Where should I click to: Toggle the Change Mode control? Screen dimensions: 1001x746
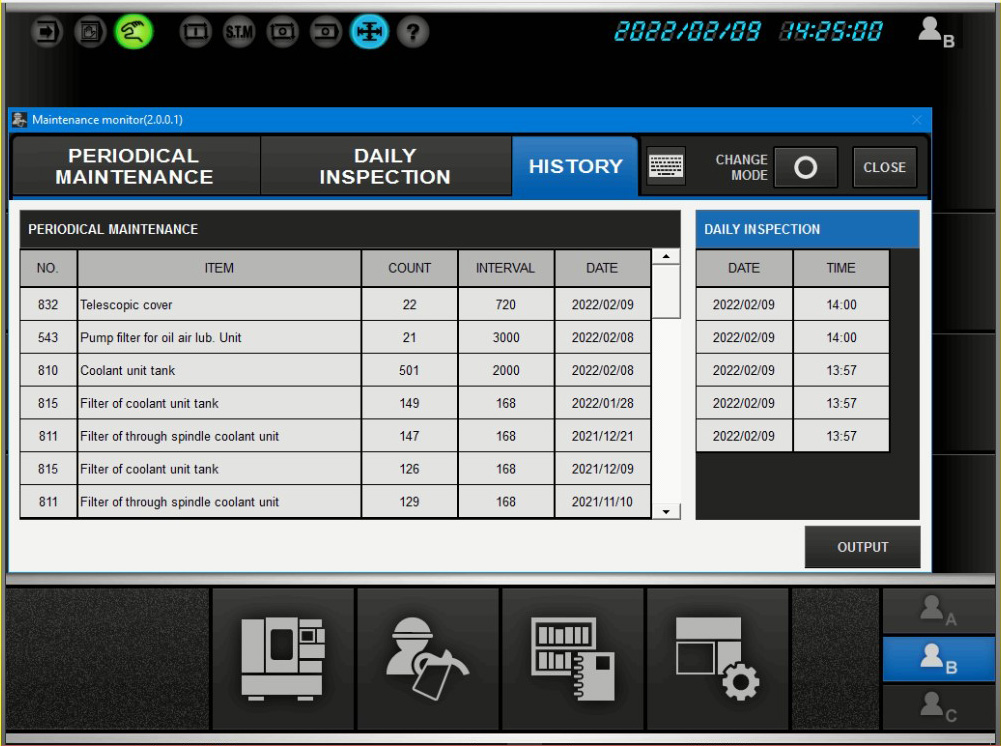click(805, 167)
